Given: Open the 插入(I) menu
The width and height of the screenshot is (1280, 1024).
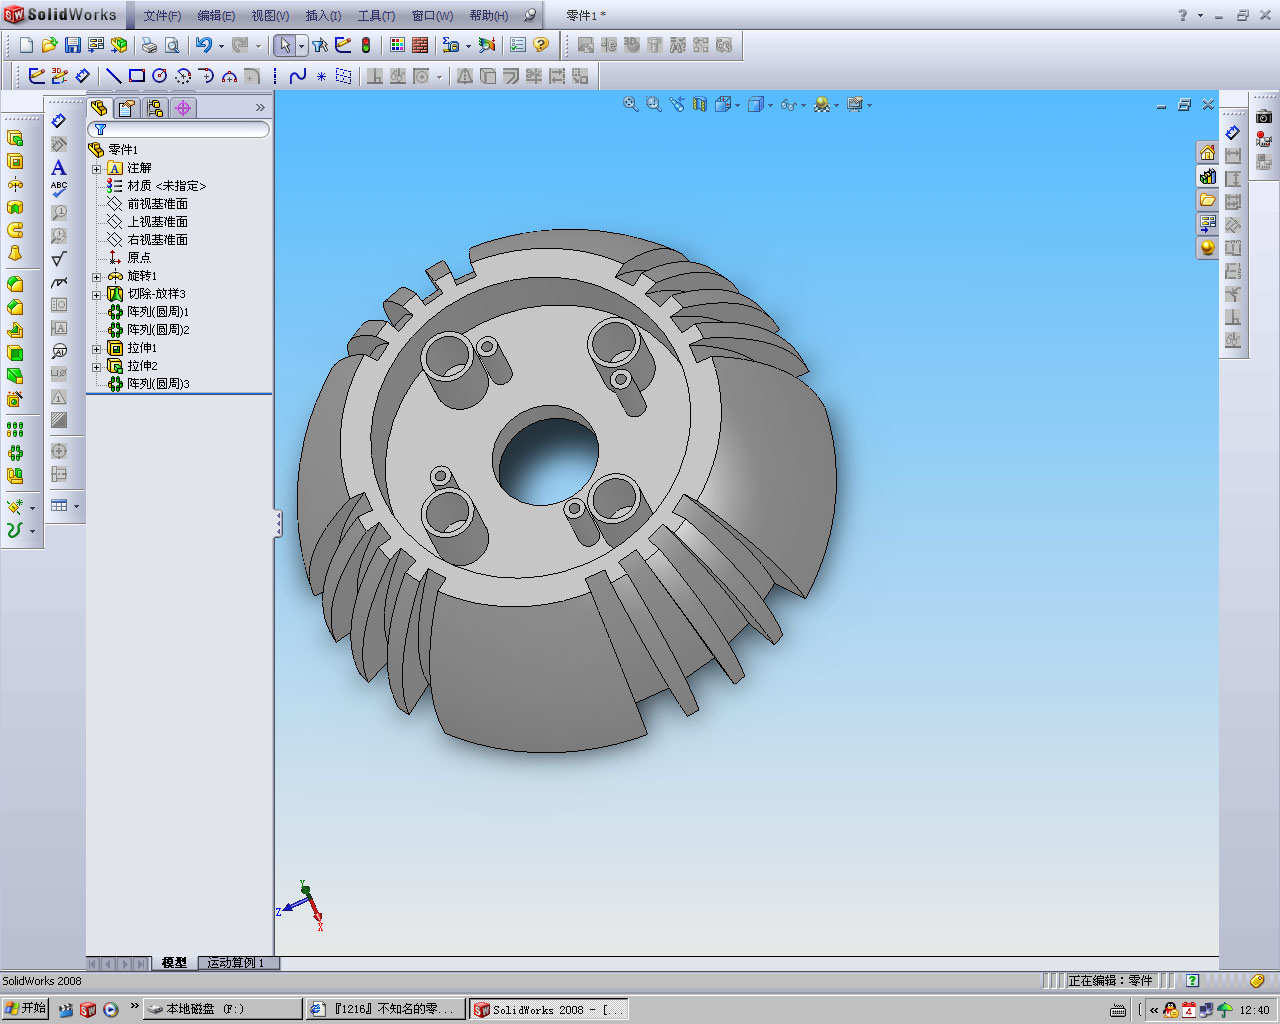Looking at the screenshot, I should coord(323,16).
